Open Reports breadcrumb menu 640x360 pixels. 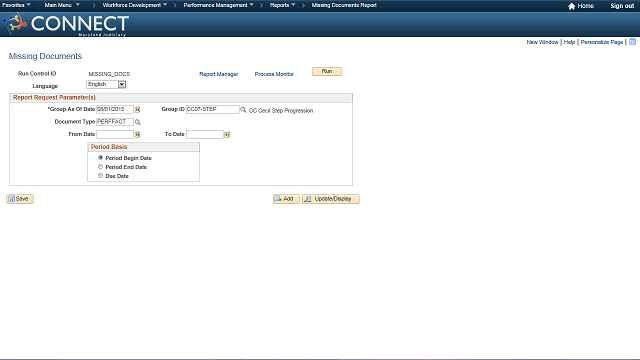click(x=282, y=5)
